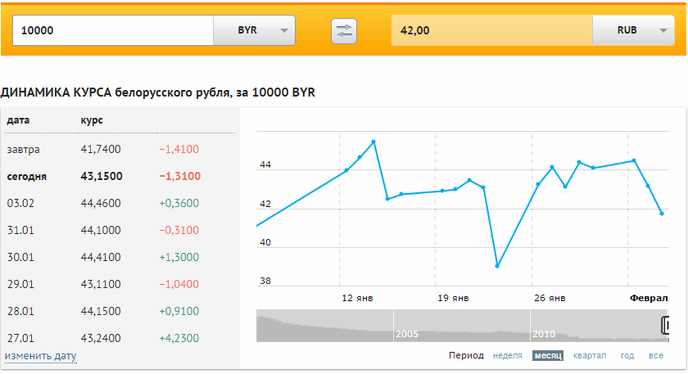Viewport: 688px width, 374px height.
Task: Click the rate value 44,1500
Action: [x=100, y=311]
